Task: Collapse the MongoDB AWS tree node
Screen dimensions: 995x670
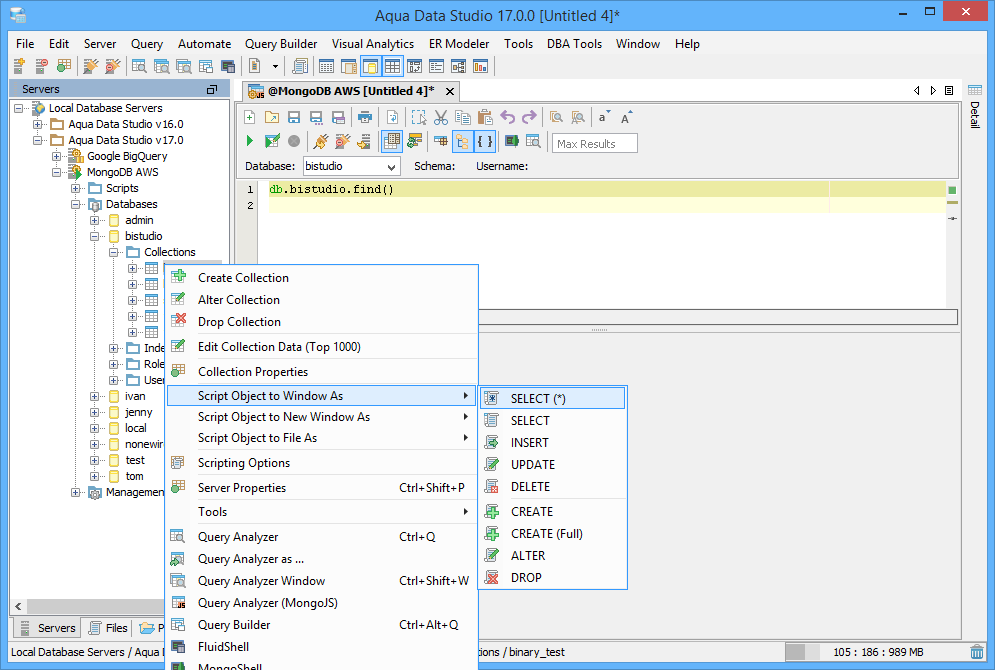Action: point(56,172)
